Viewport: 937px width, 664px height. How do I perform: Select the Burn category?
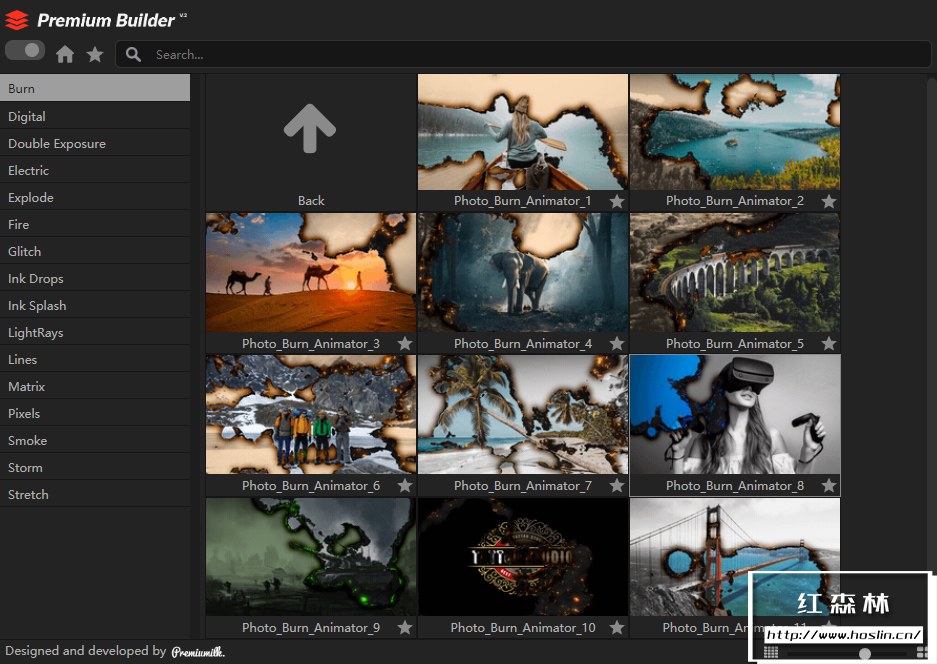tap(95, 88)
